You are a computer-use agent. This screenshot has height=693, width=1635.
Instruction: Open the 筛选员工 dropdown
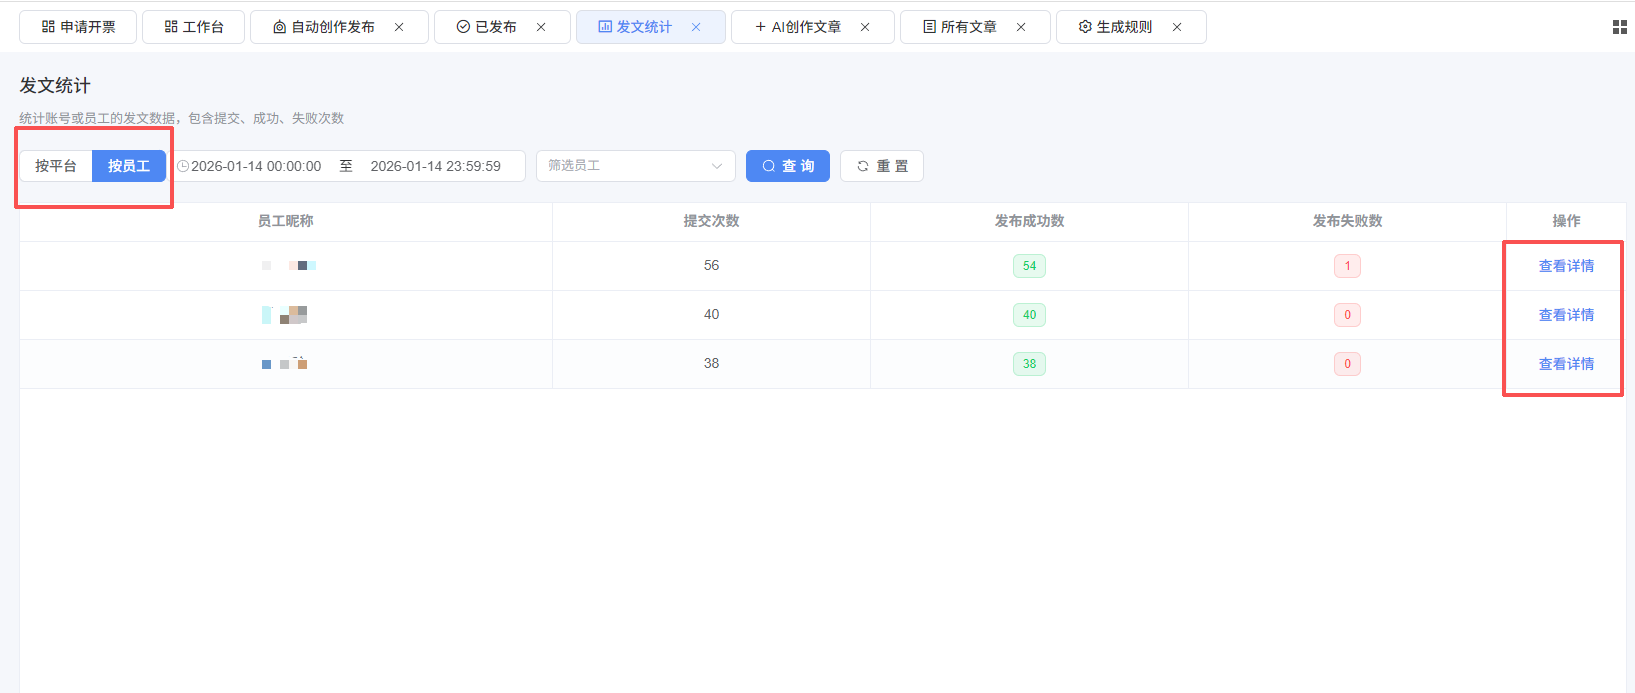pyautogui.click(x=635, y=166)
